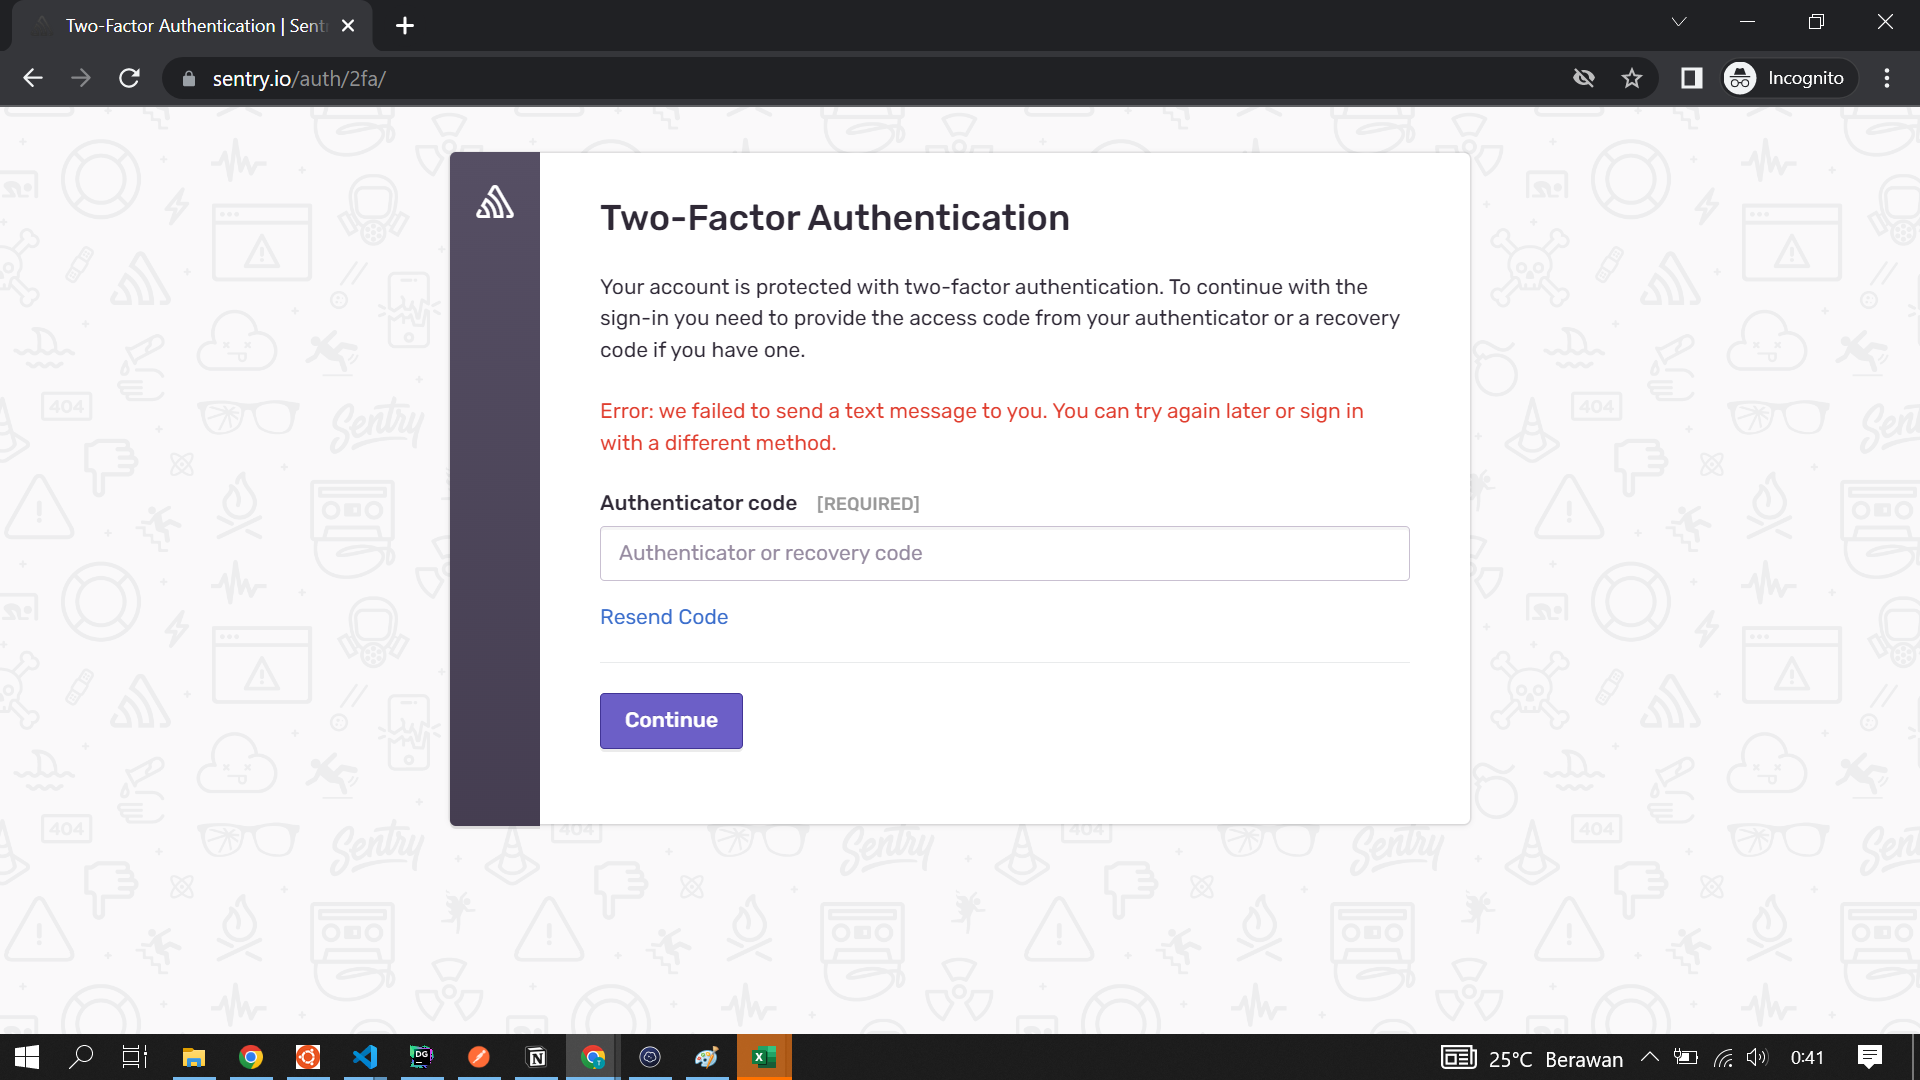Open Chrome's three-dot menu
Viewport: 1920px width, 1080px height.
pos(1888,78)
